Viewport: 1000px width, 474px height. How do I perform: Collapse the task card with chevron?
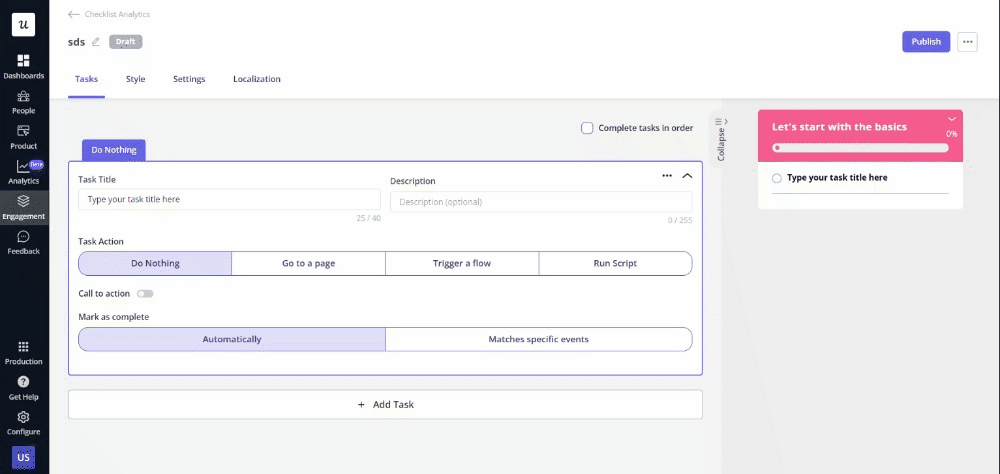coord(687,176)
